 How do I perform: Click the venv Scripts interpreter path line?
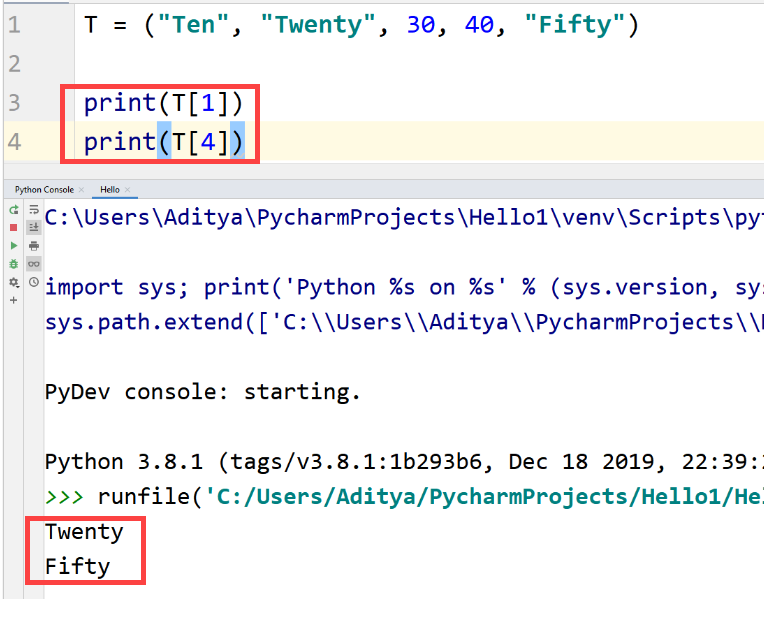pyautogui.click(x=404, y=218)
